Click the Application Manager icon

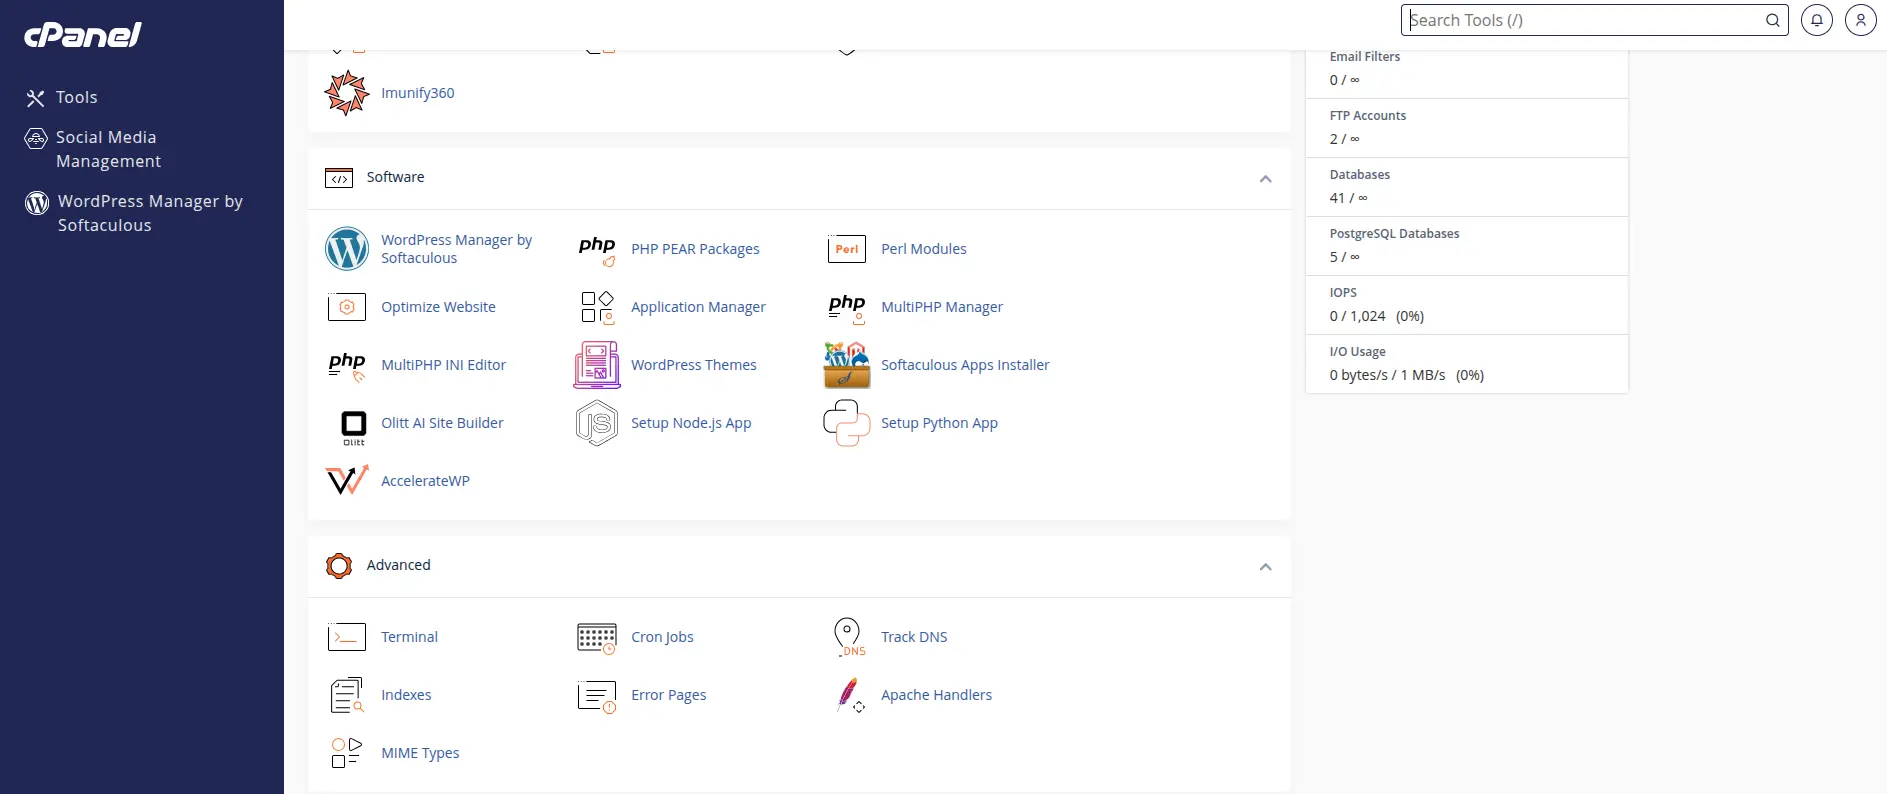[x=597, y=307]
